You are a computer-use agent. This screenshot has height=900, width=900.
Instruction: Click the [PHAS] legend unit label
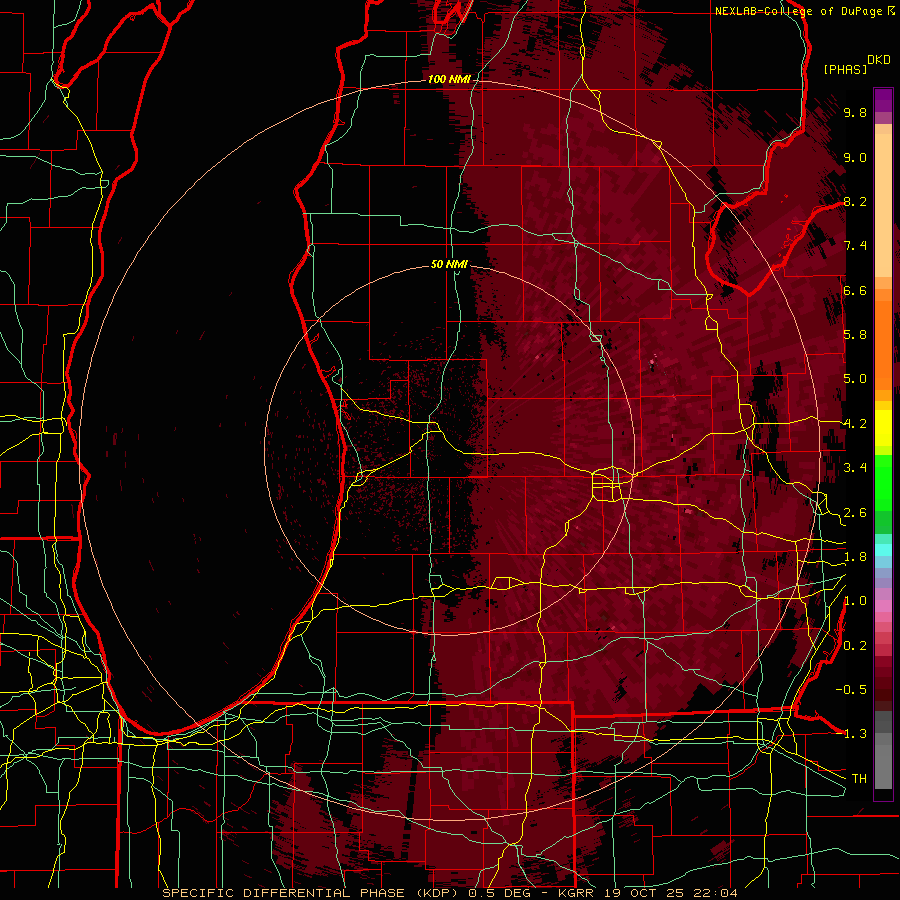coord(845,69)
